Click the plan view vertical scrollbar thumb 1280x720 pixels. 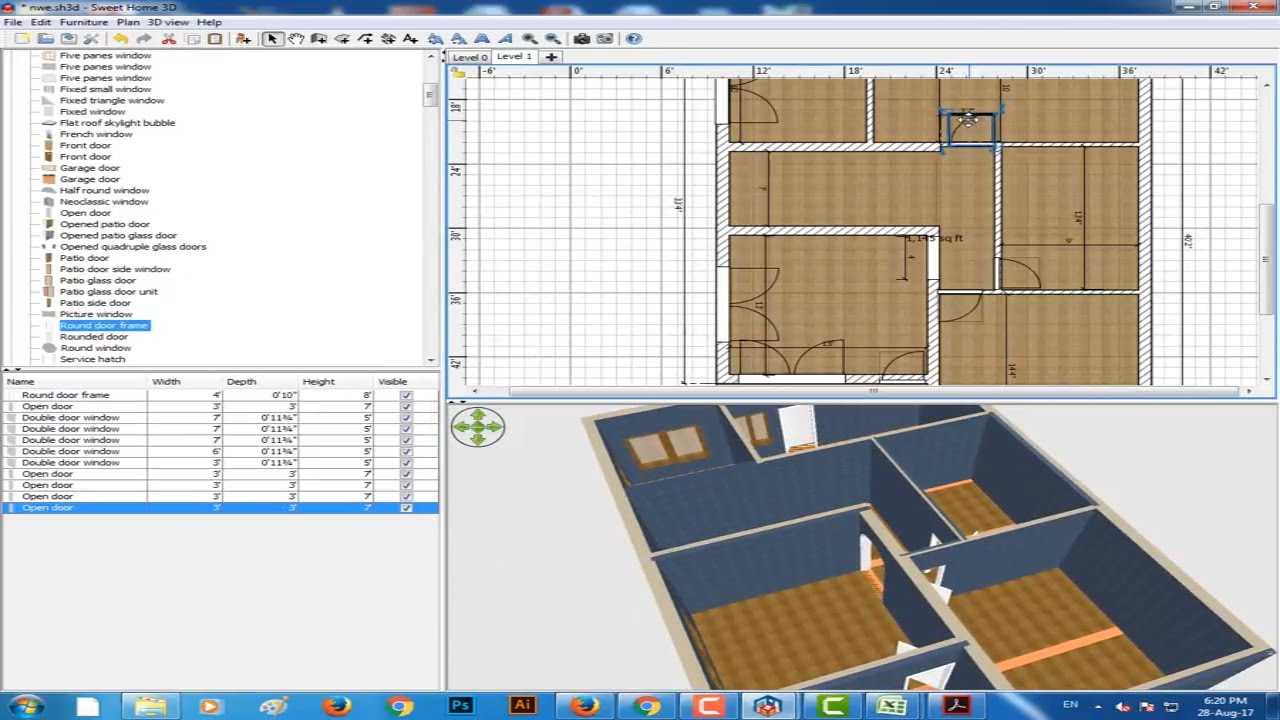[x=1268, y=259]
